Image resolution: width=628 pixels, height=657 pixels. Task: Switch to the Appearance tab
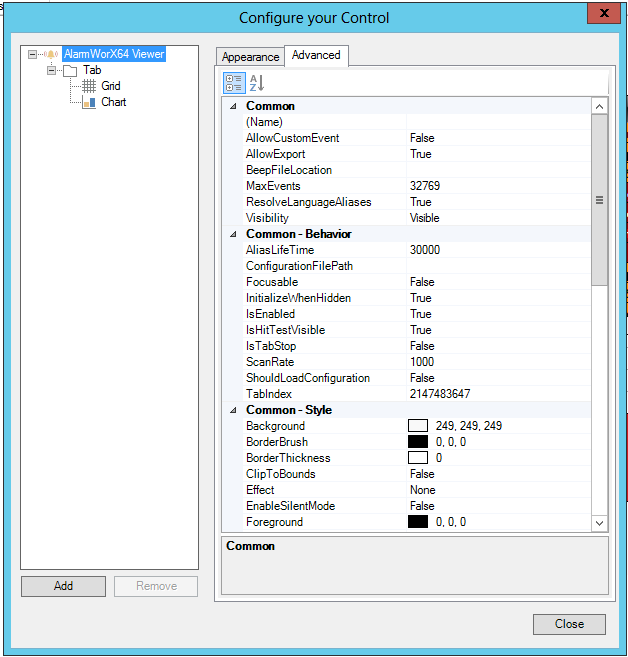250,57
